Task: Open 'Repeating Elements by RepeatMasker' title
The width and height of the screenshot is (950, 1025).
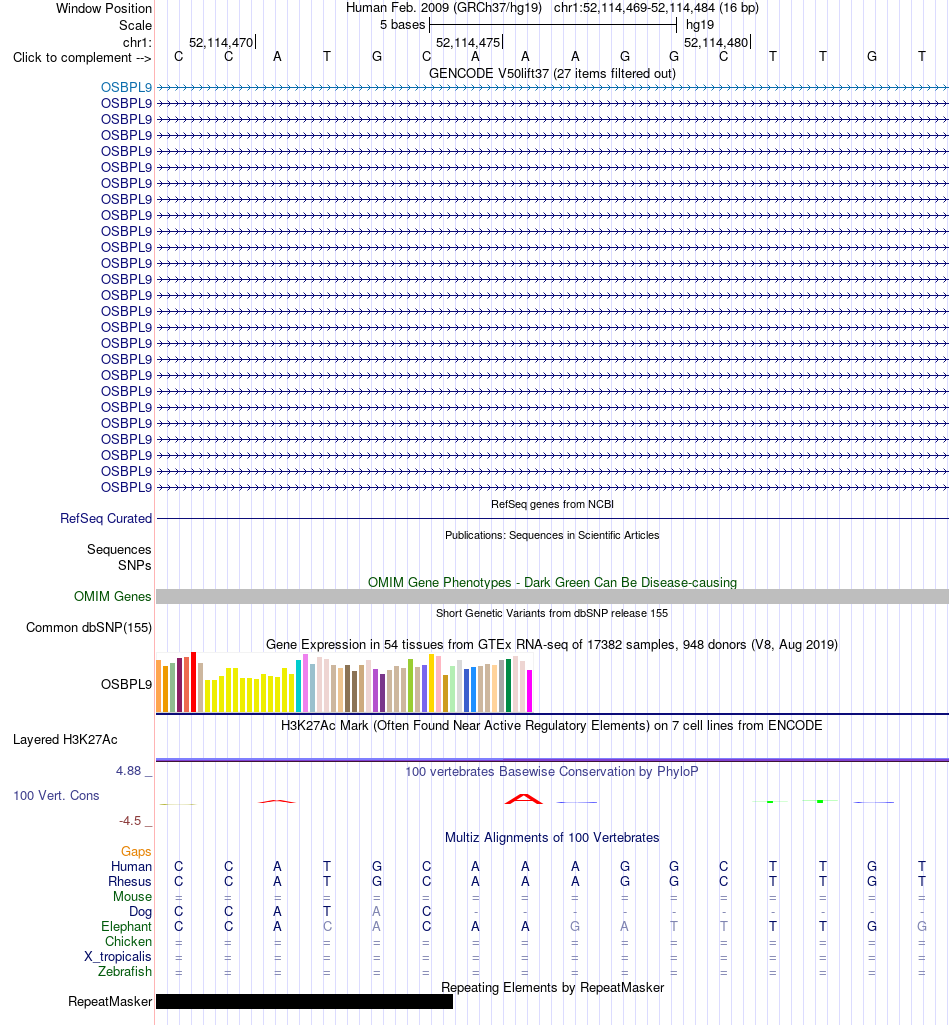Action: (552, 987)
